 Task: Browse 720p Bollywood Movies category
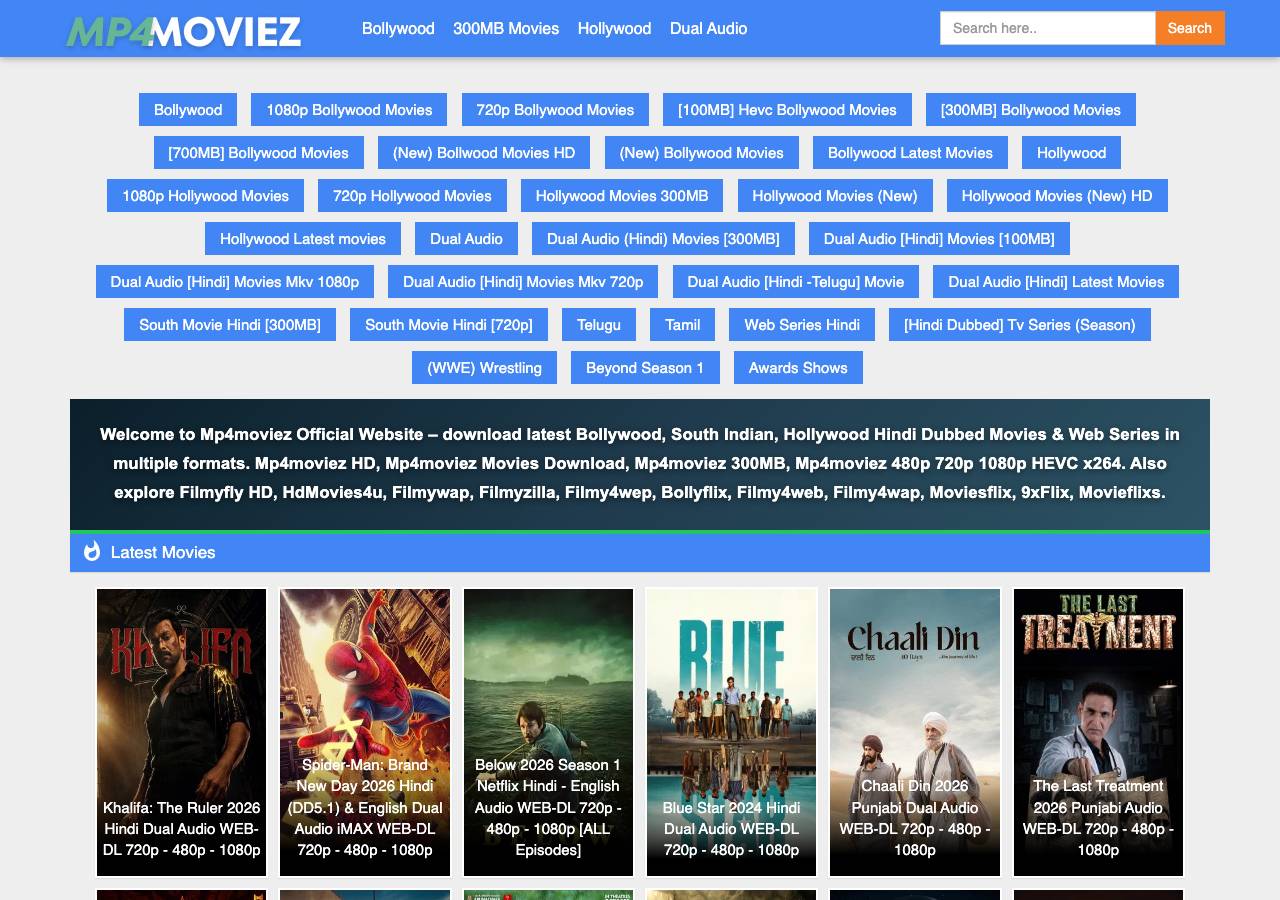pyautogui.click(x=555, y=110)
